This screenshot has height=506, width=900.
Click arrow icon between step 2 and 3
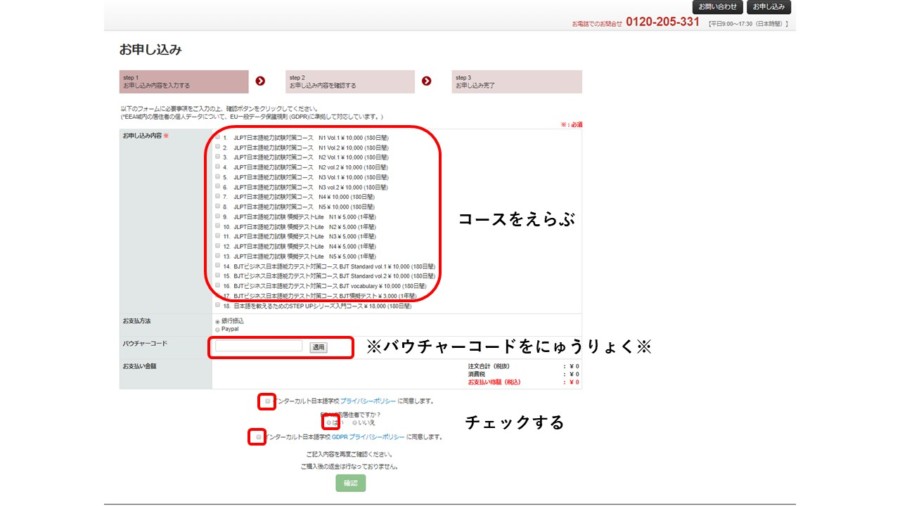(426, 81)
